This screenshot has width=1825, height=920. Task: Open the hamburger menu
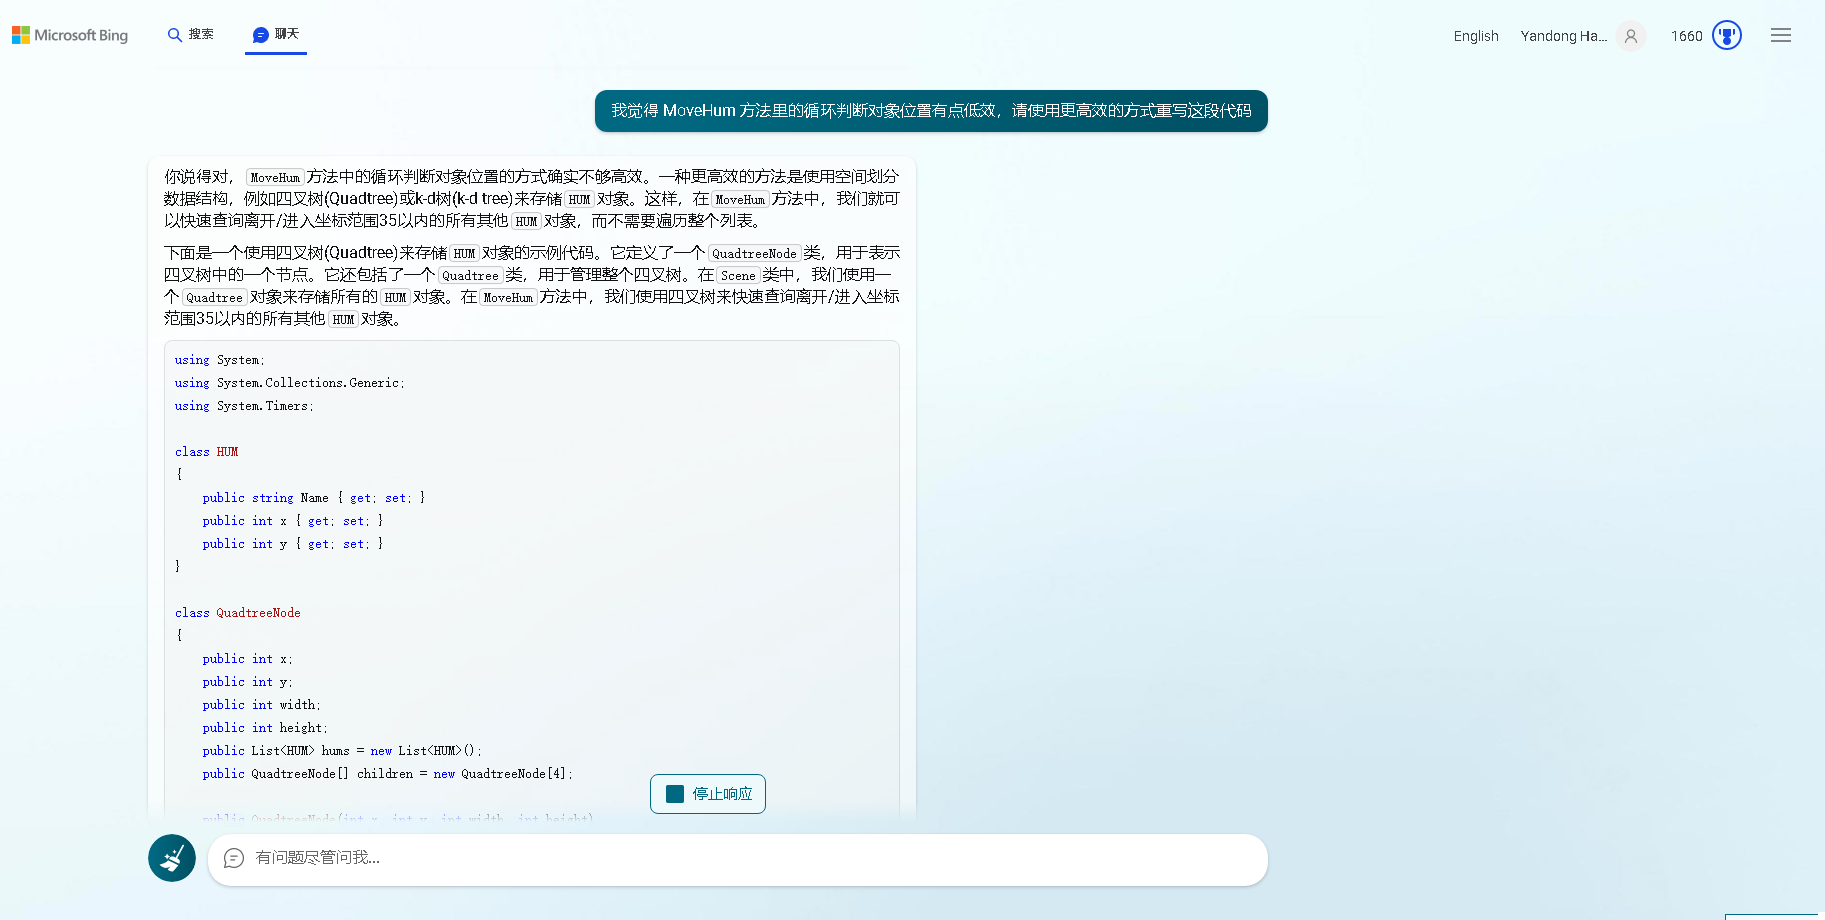coord(1781,36)
